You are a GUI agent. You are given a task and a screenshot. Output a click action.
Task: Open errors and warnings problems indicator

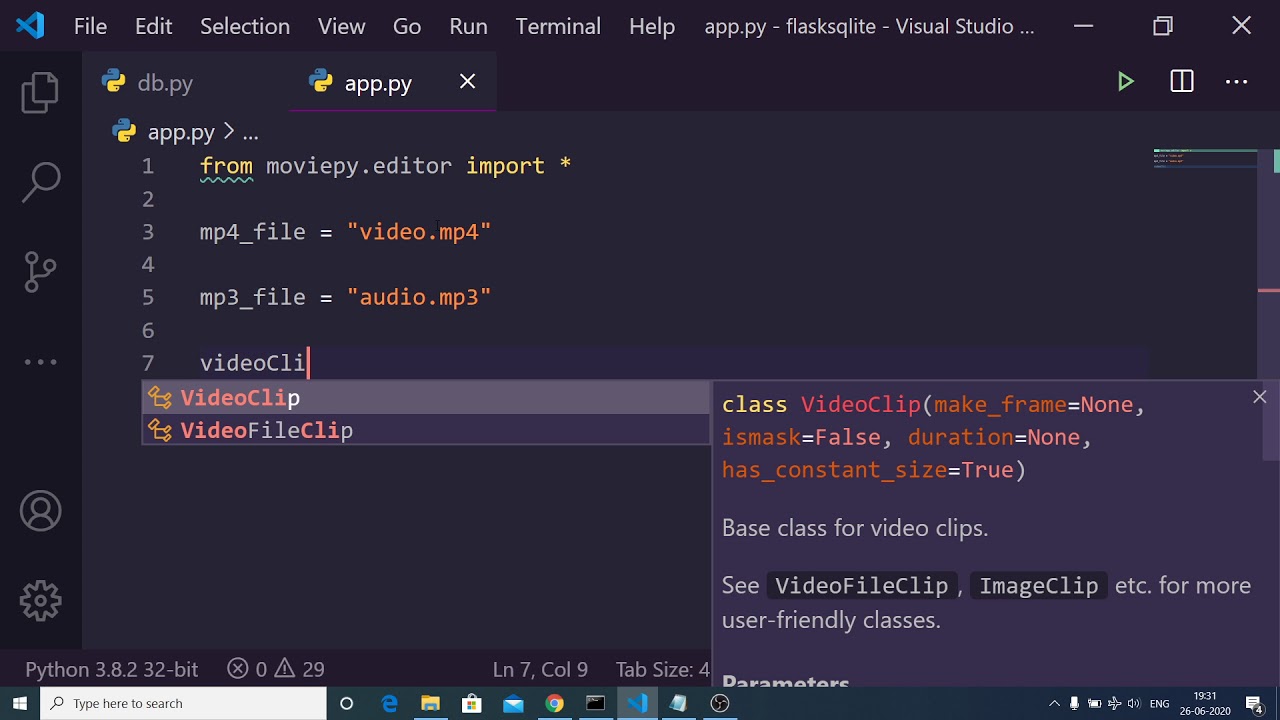[x=276, y=669]
